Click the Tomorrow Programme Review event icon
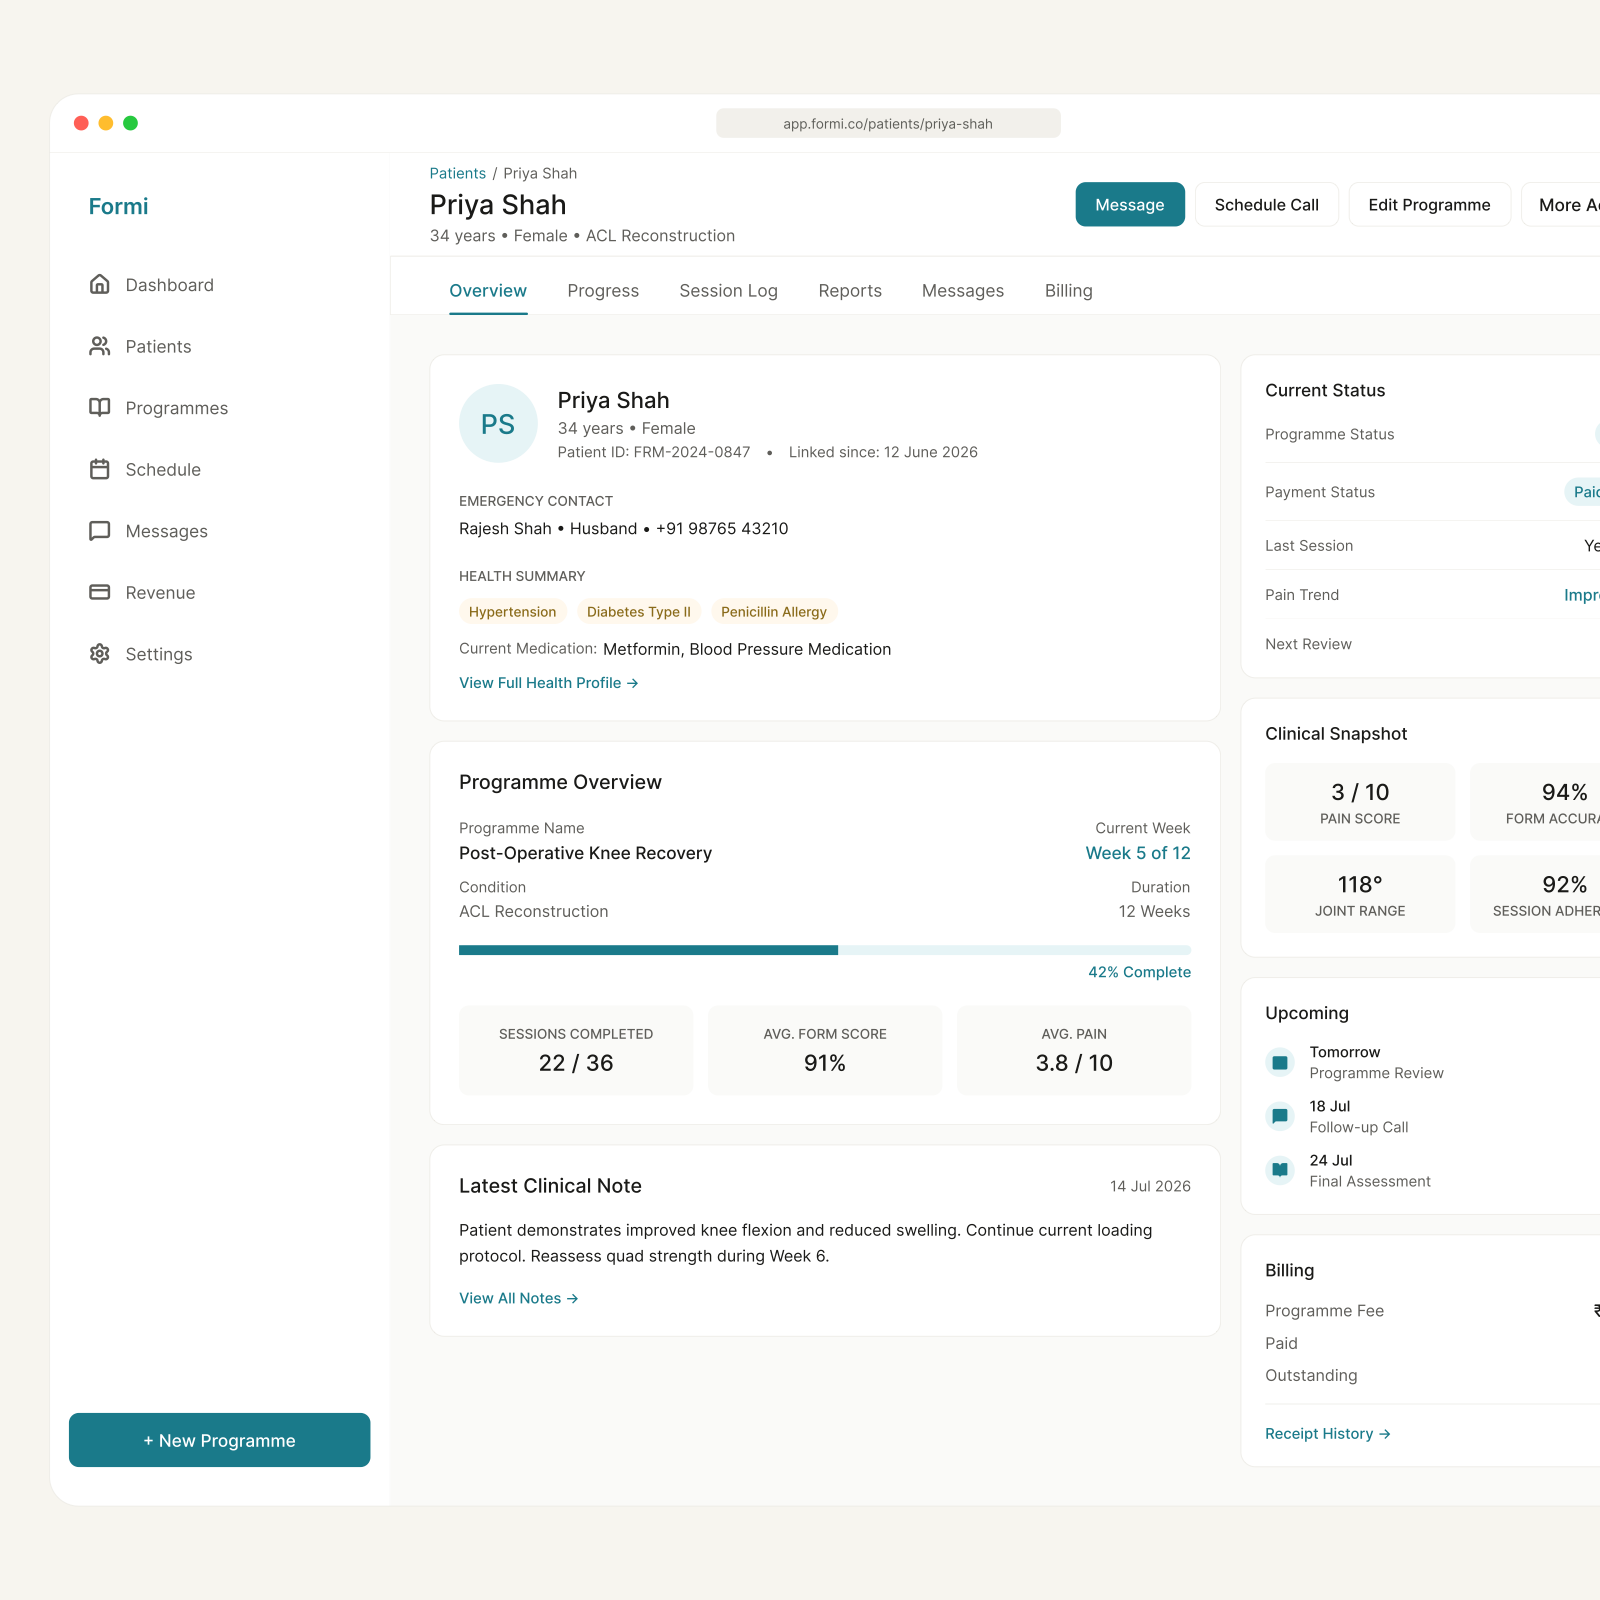The image size is (1600, 1600). tap(1280, 1062)
